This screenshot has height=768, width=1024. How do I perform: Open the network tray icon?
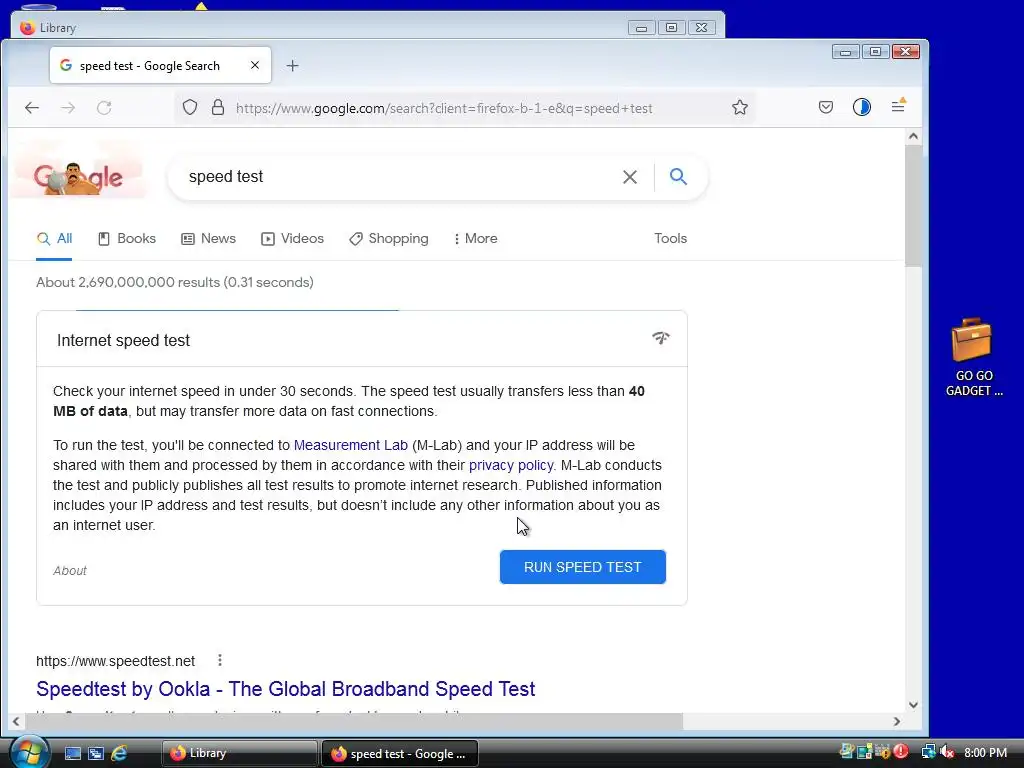pos(928,752)
